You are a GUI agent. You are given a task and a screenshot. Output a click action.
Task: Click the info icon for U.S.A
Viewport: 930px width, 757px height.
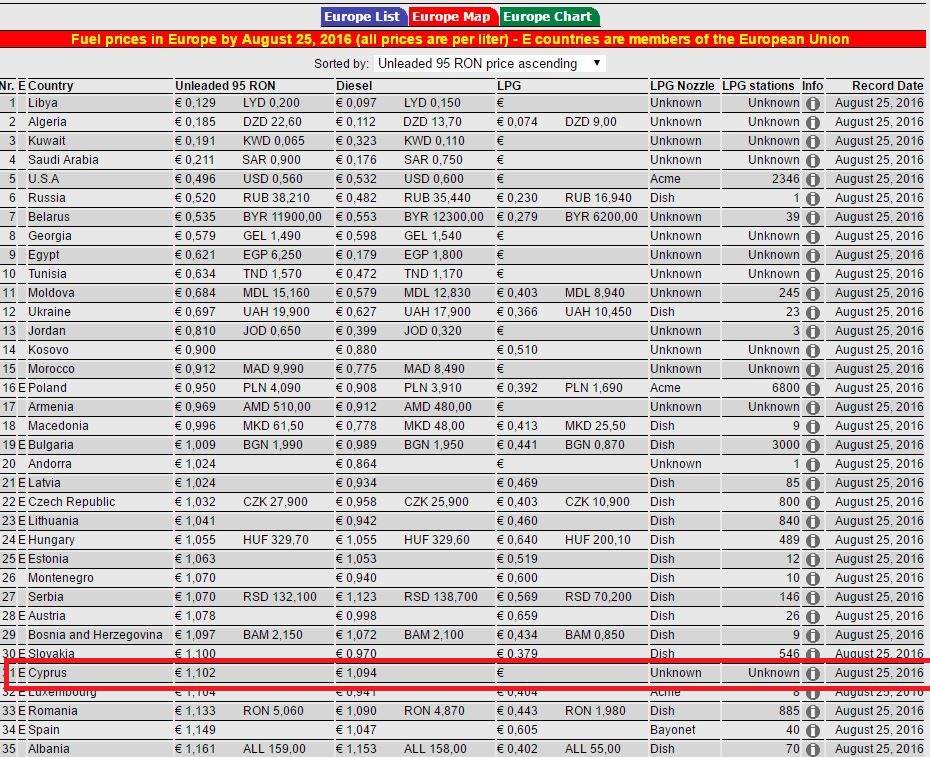click(x=813, y=179)
